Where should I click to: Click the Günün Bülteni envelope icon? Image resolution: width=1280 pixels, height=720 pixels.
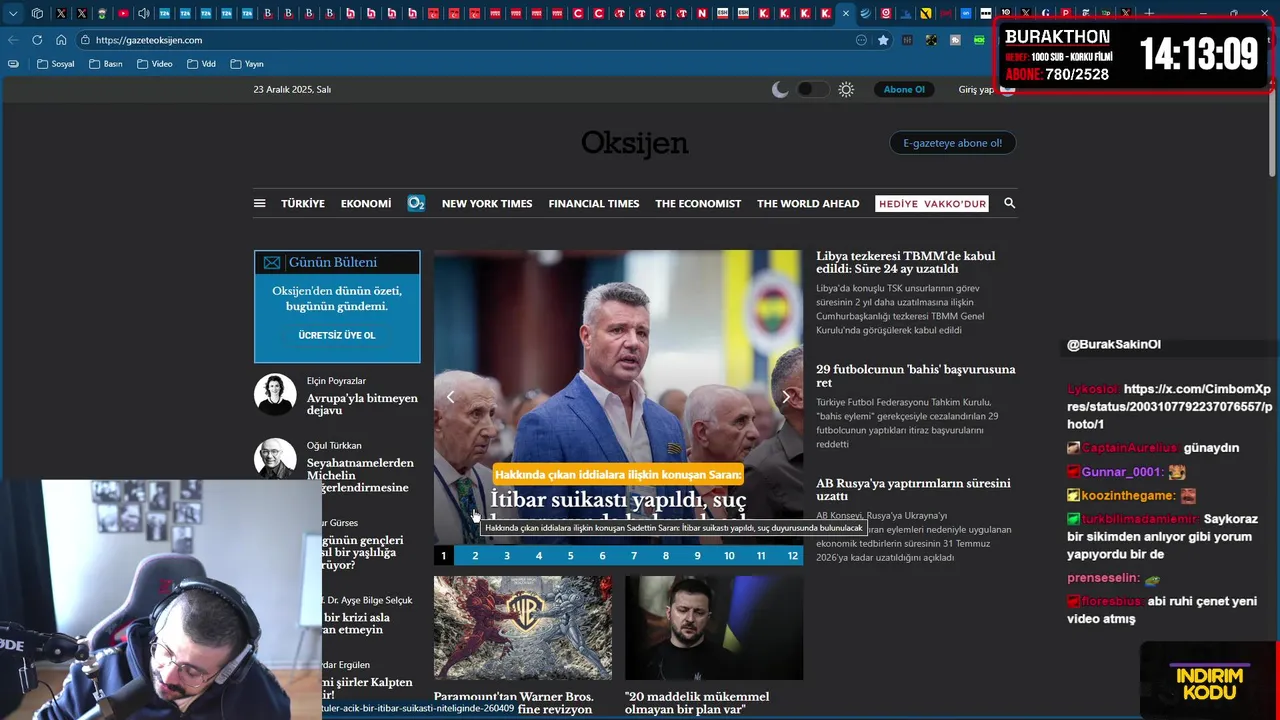[x=272, y=263]
